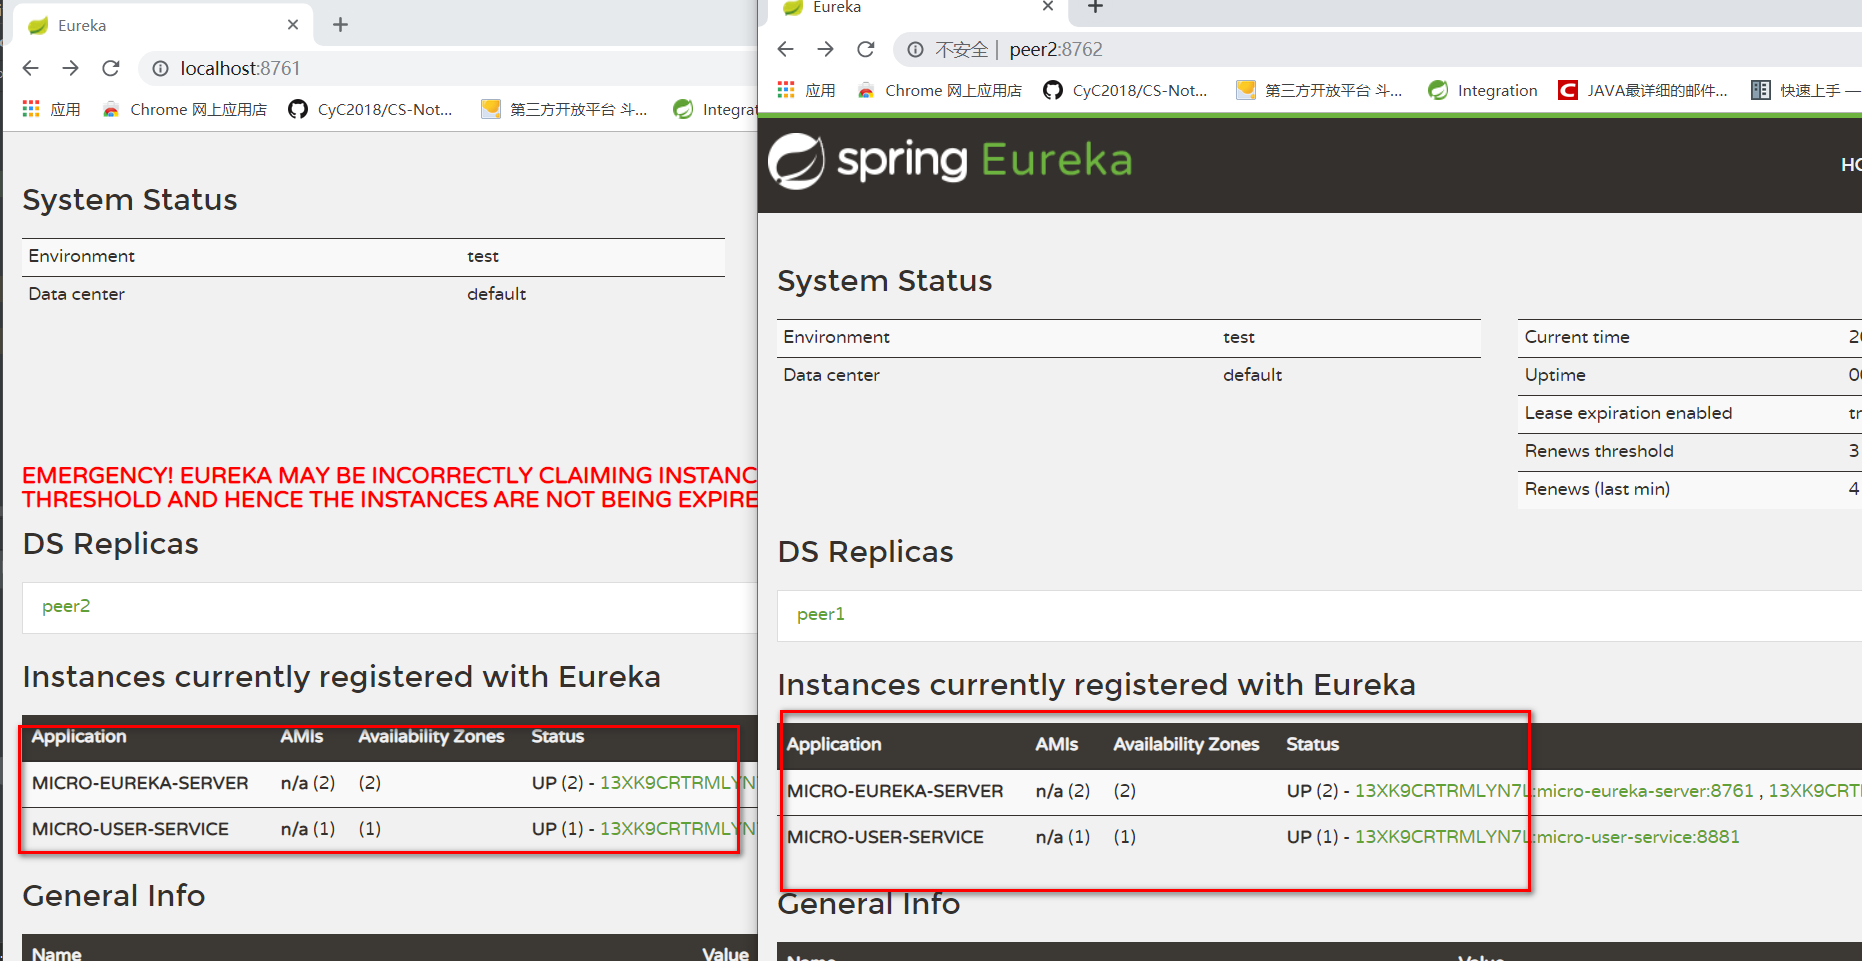Open 快速上手 bookmark
1862x961 pixels.
click(1805, 90)
